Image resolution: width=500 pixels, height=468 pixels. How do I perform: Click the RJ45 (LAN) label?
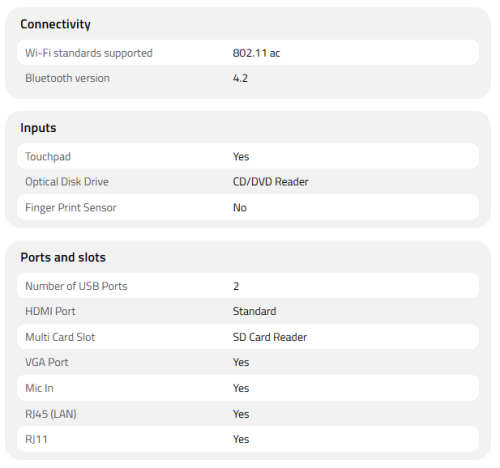pos(51,414)
